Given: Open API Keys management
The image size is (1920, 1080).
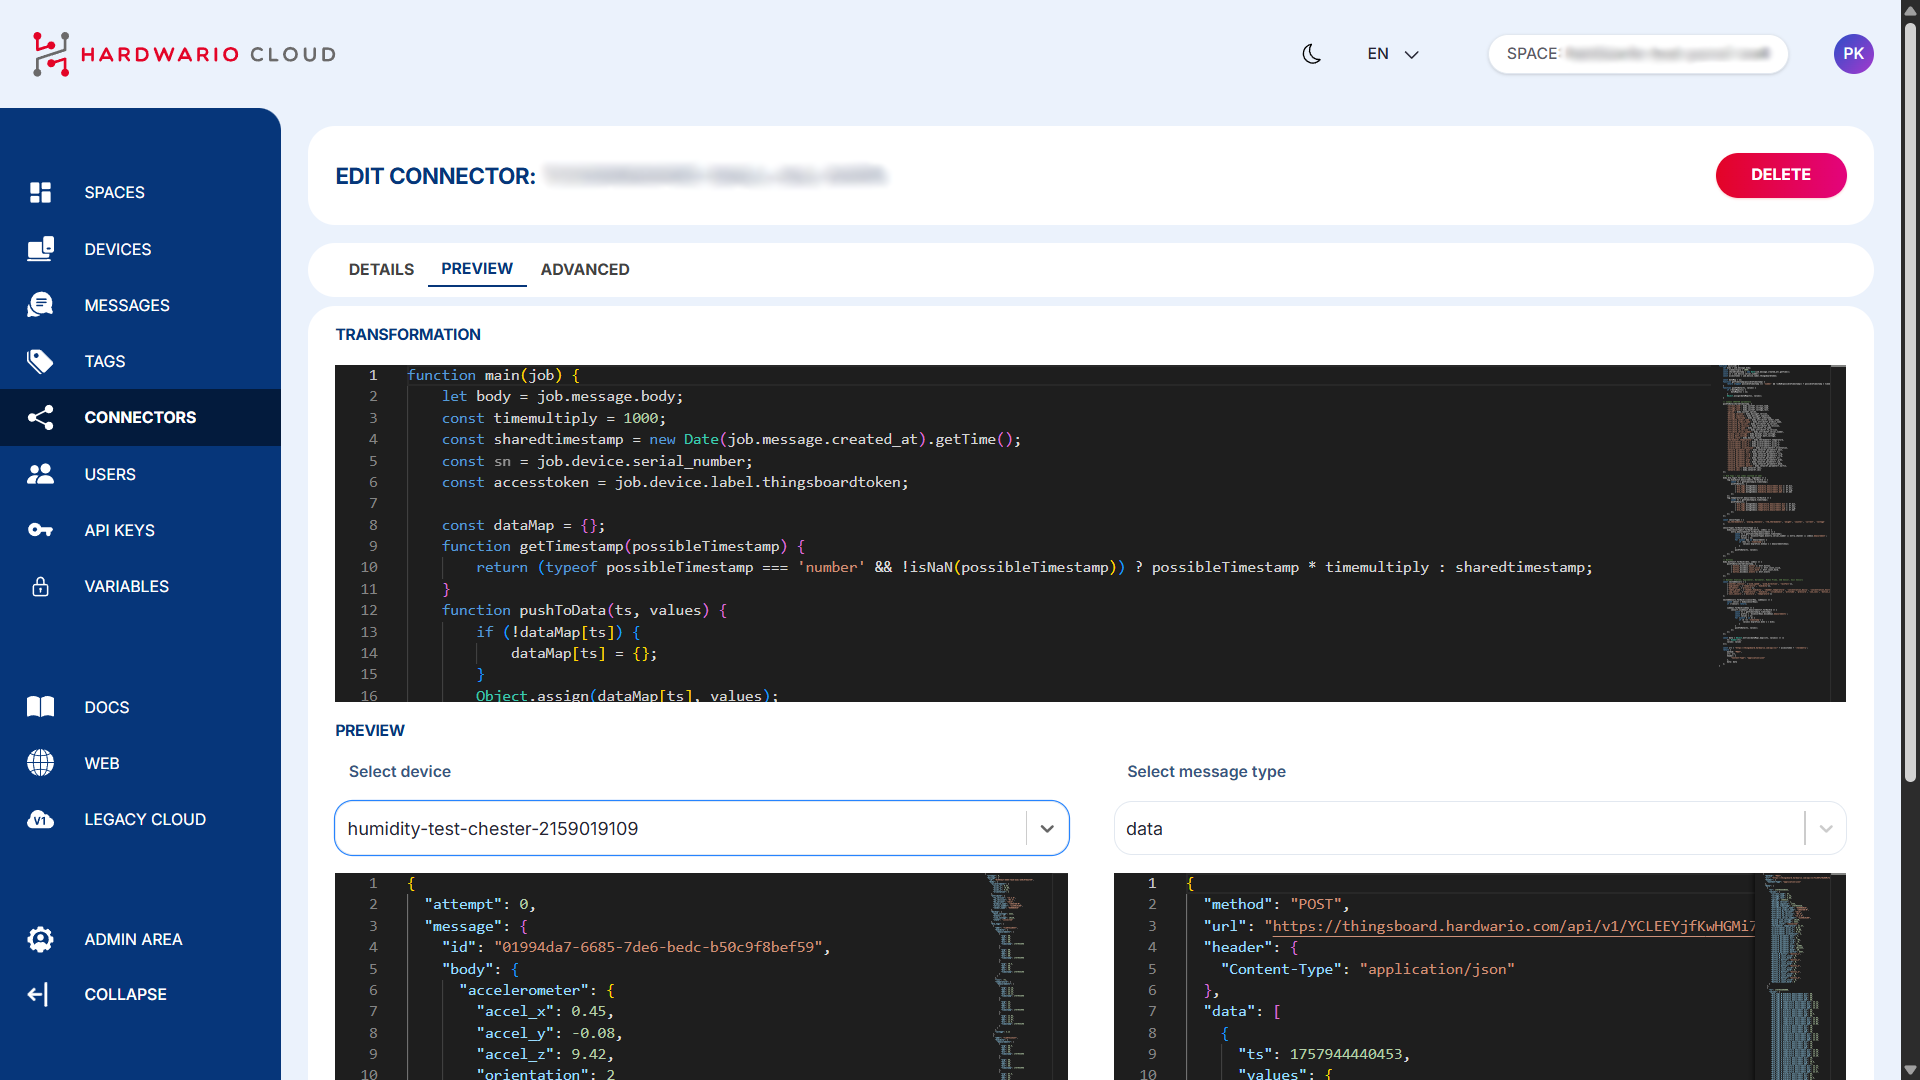Looking at the screenshot, I should coord(119,530).
